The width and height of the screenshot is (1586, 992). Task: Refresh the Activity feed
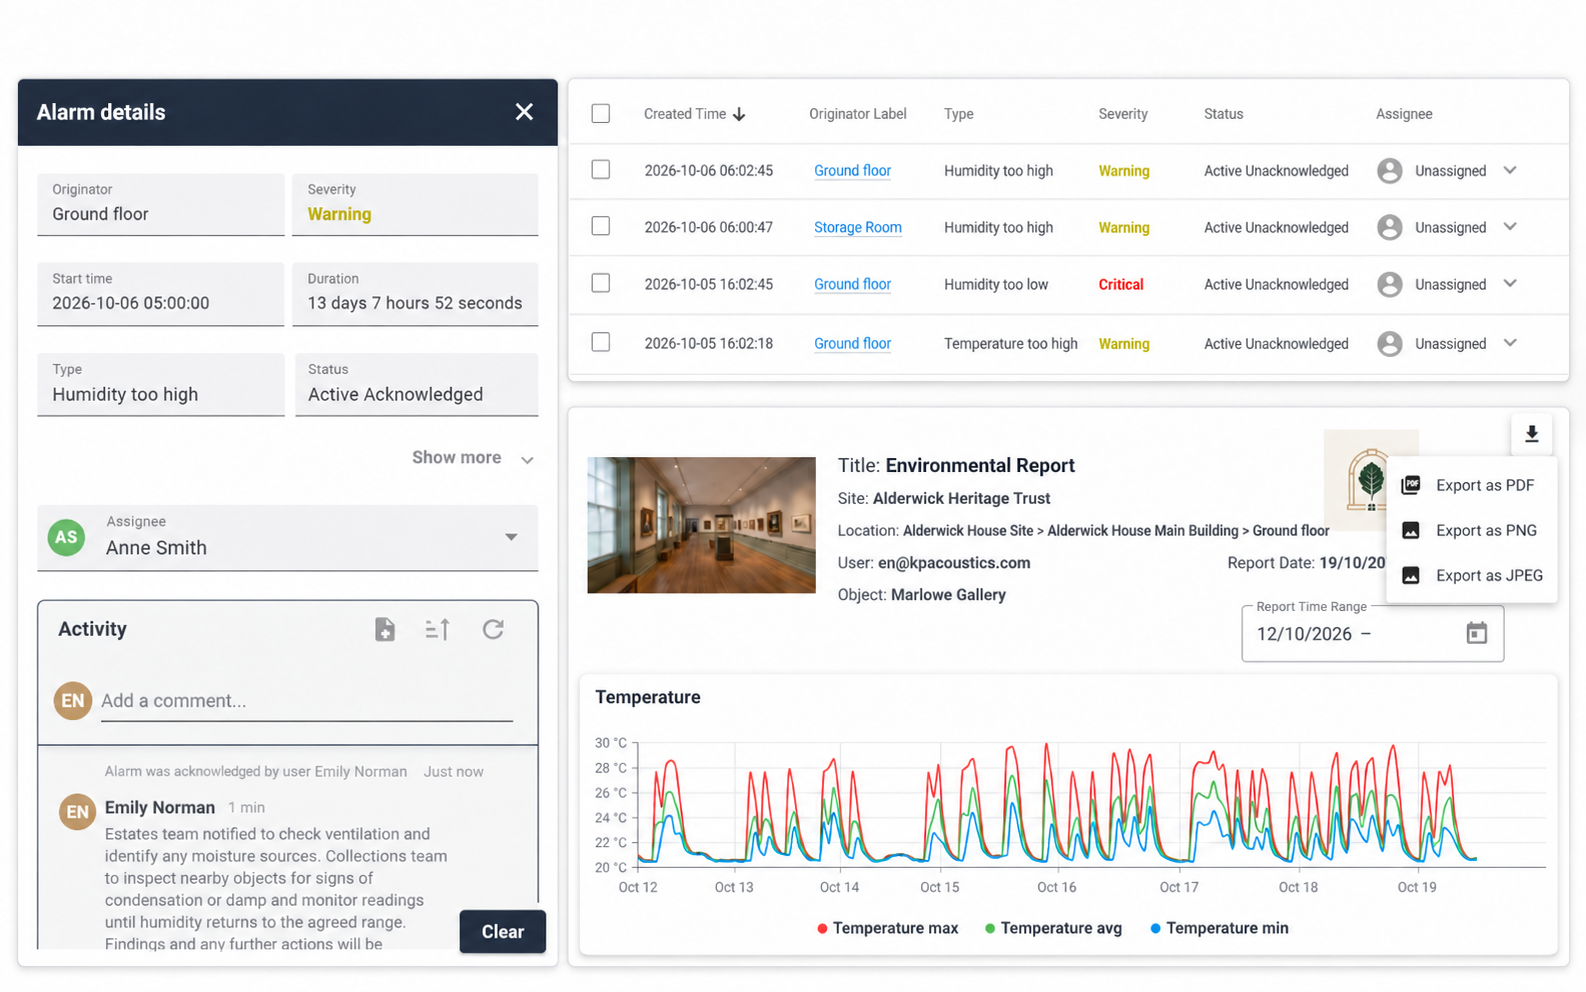[493, 629]
